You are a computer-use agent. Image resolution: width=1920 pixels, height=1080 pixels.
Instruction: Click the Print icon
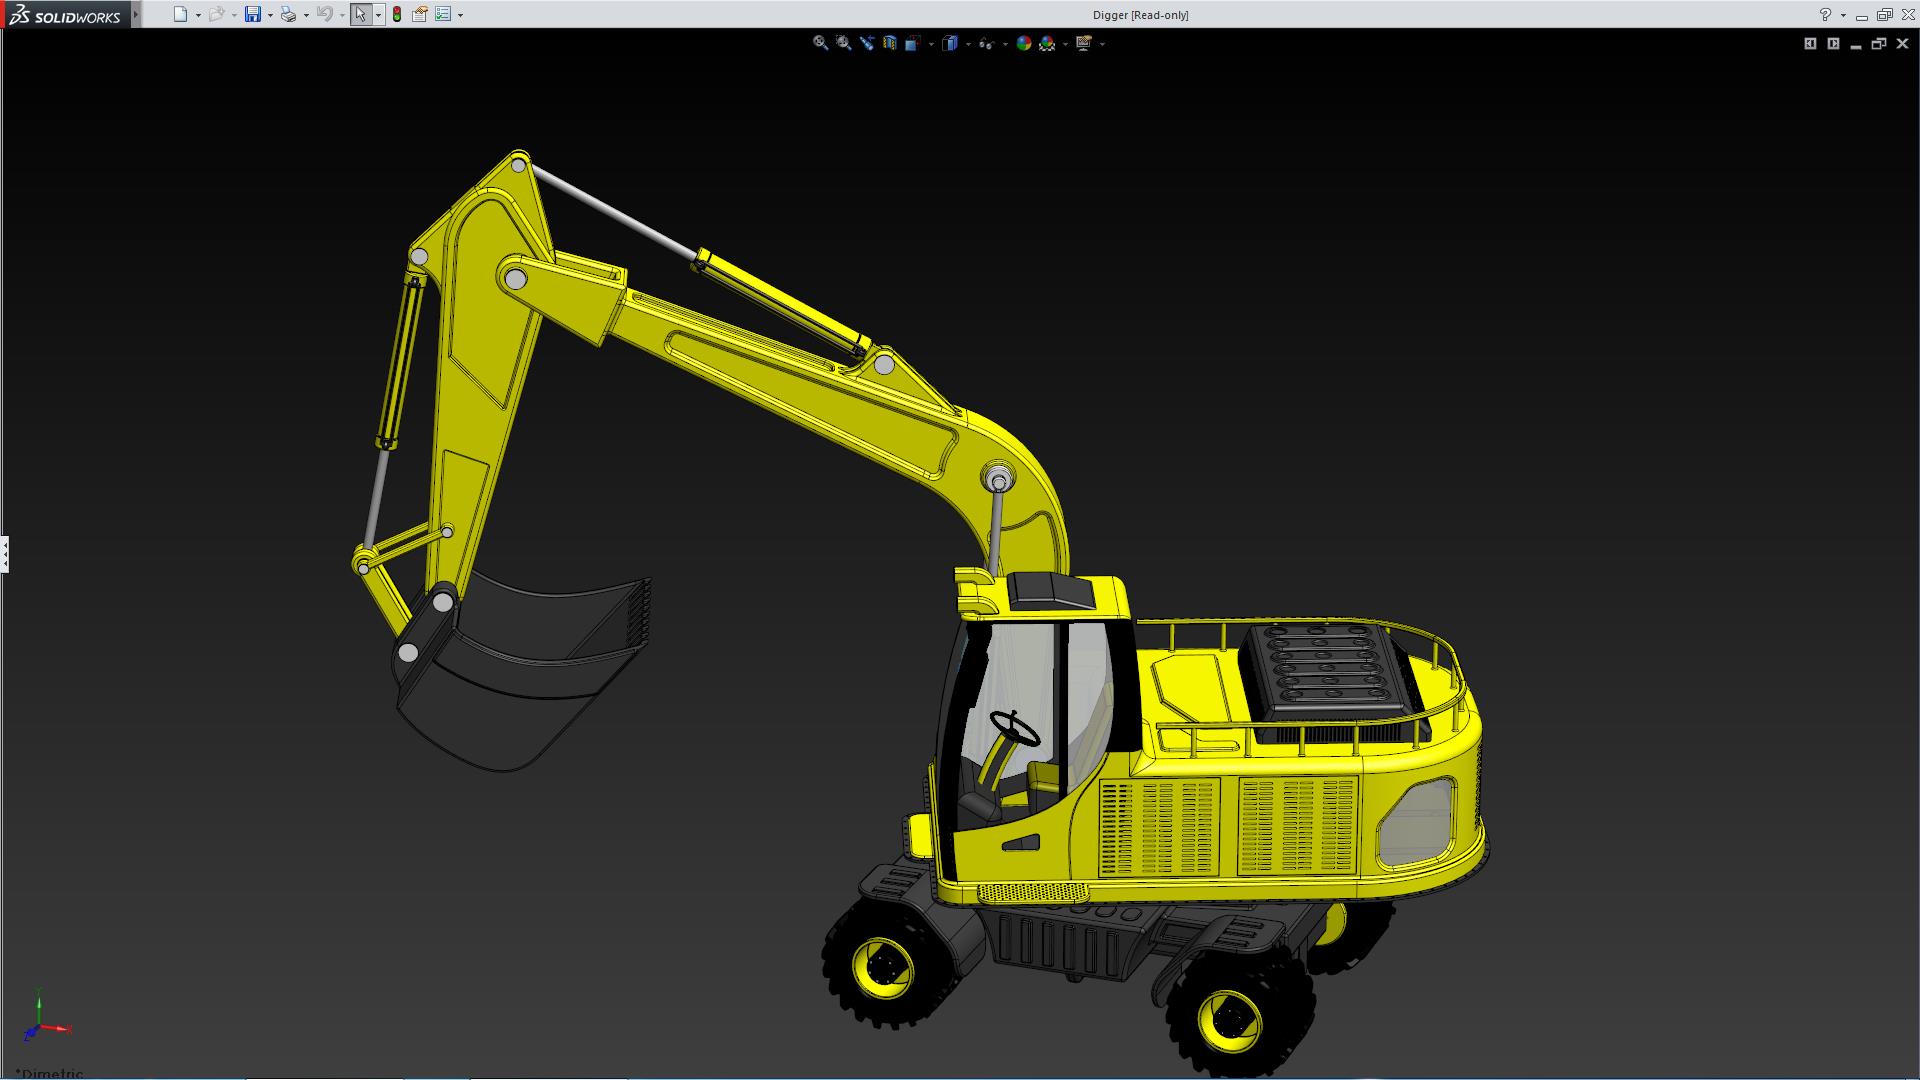288,14
